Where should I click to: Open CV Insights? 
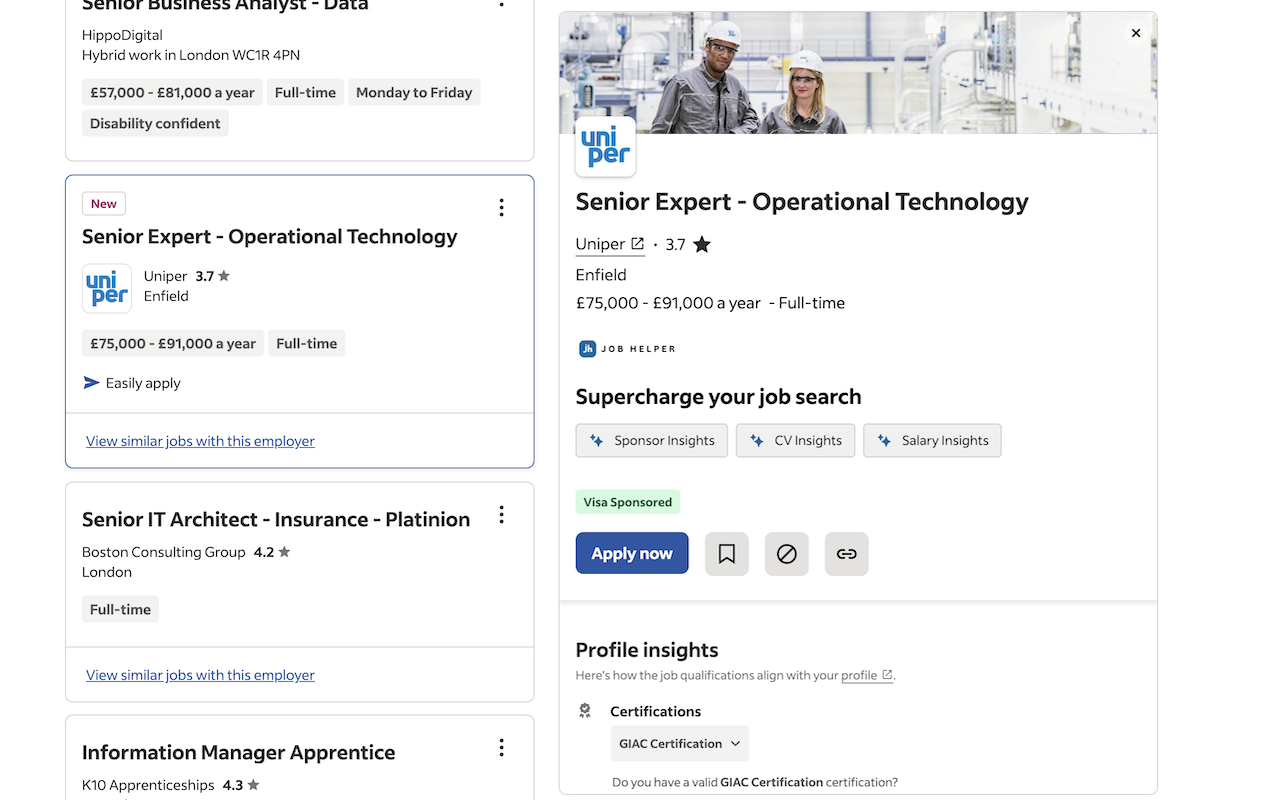[x=796, y=441]
